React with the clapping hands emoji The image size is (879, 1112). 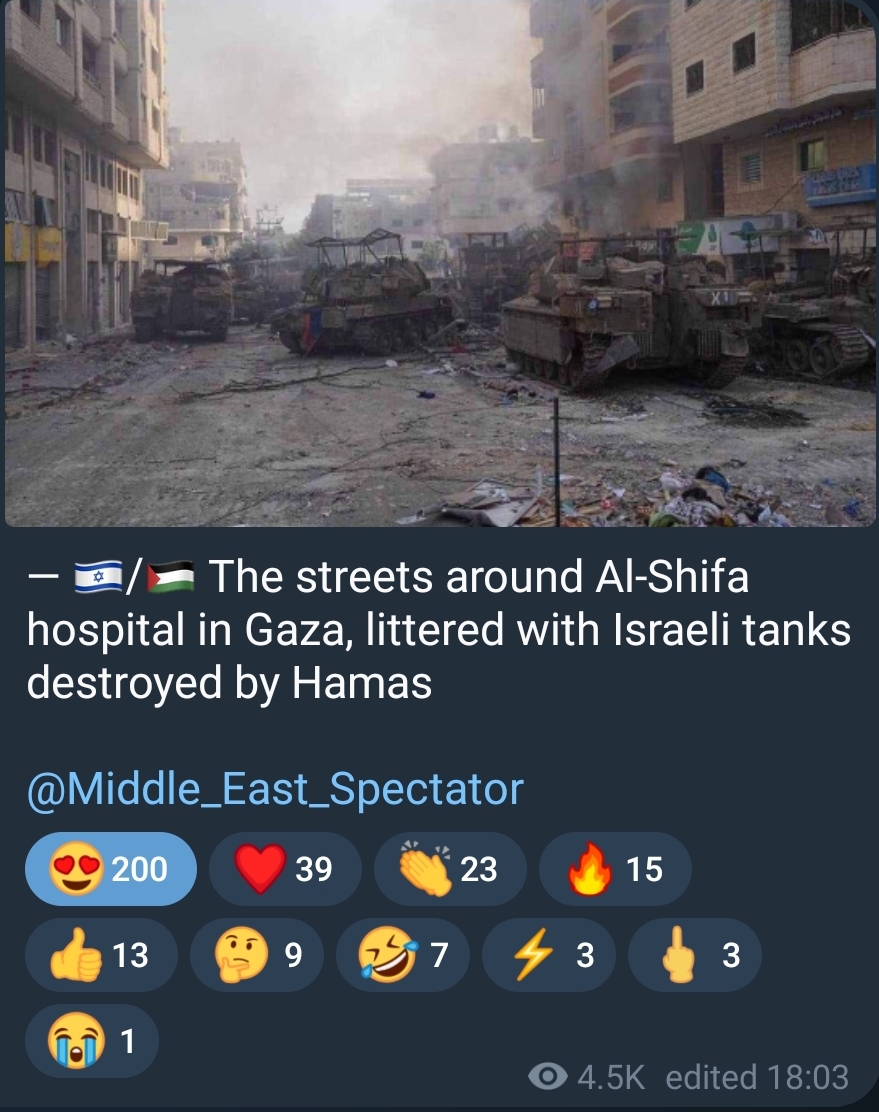click(x=450, y=869)
